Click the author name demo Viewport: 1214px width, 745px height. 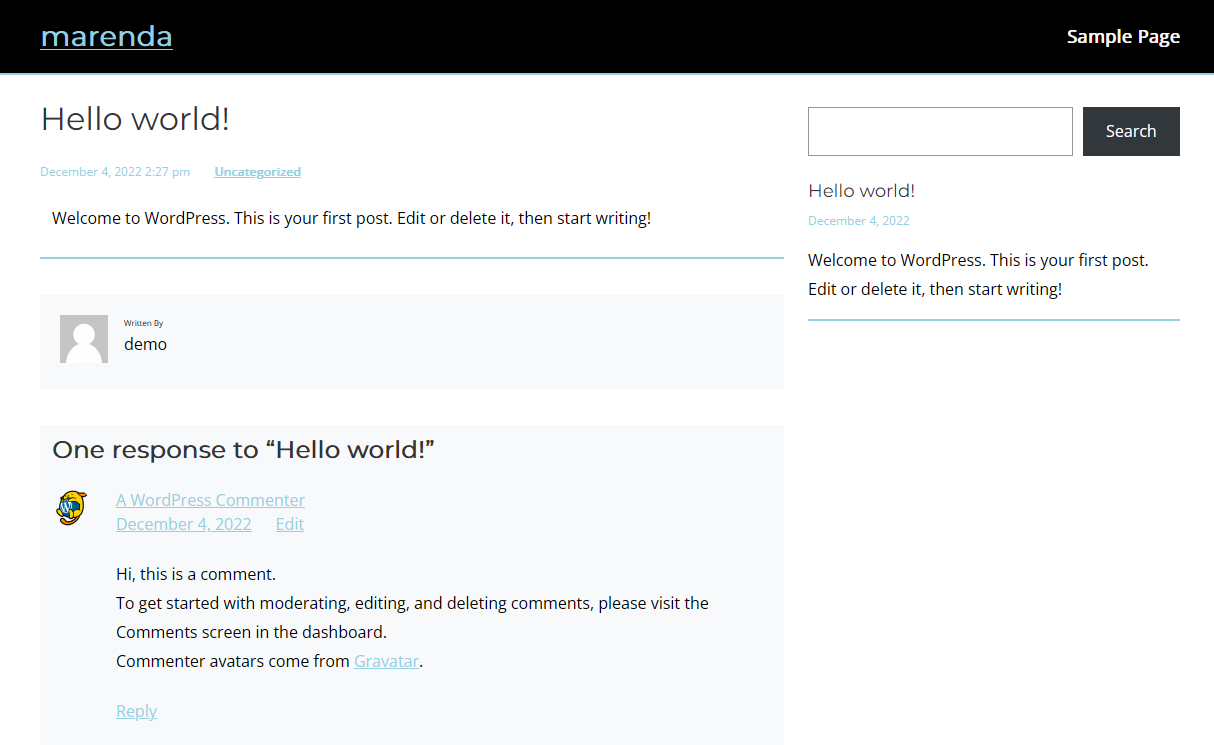[x=145, y=344]
